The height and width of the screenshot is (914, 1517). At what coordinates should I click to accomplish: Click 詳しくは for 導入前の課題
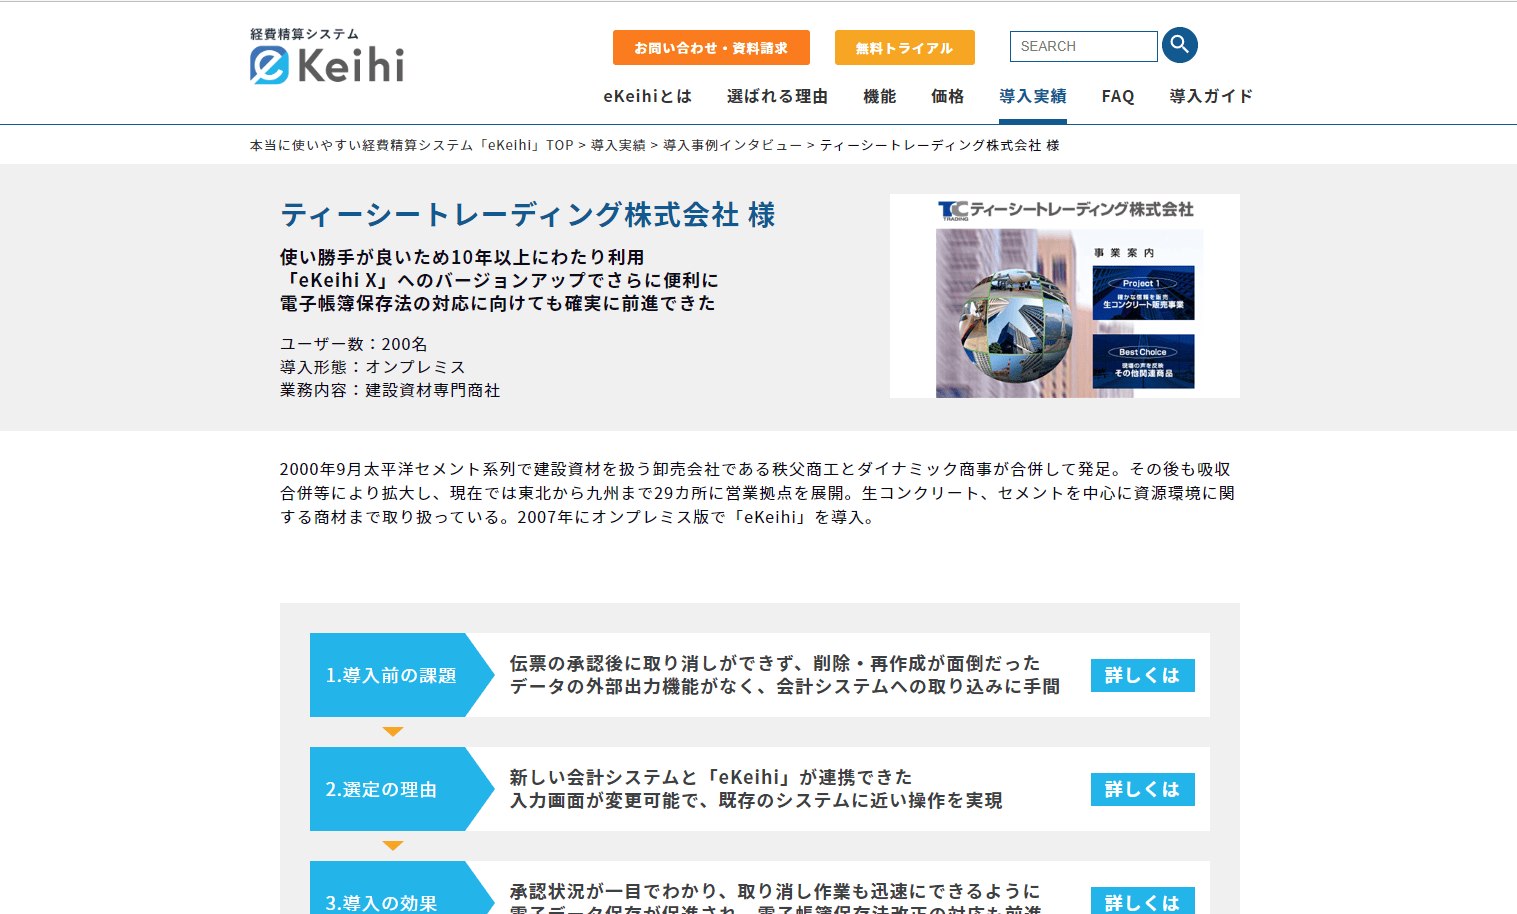(1142, 675)
